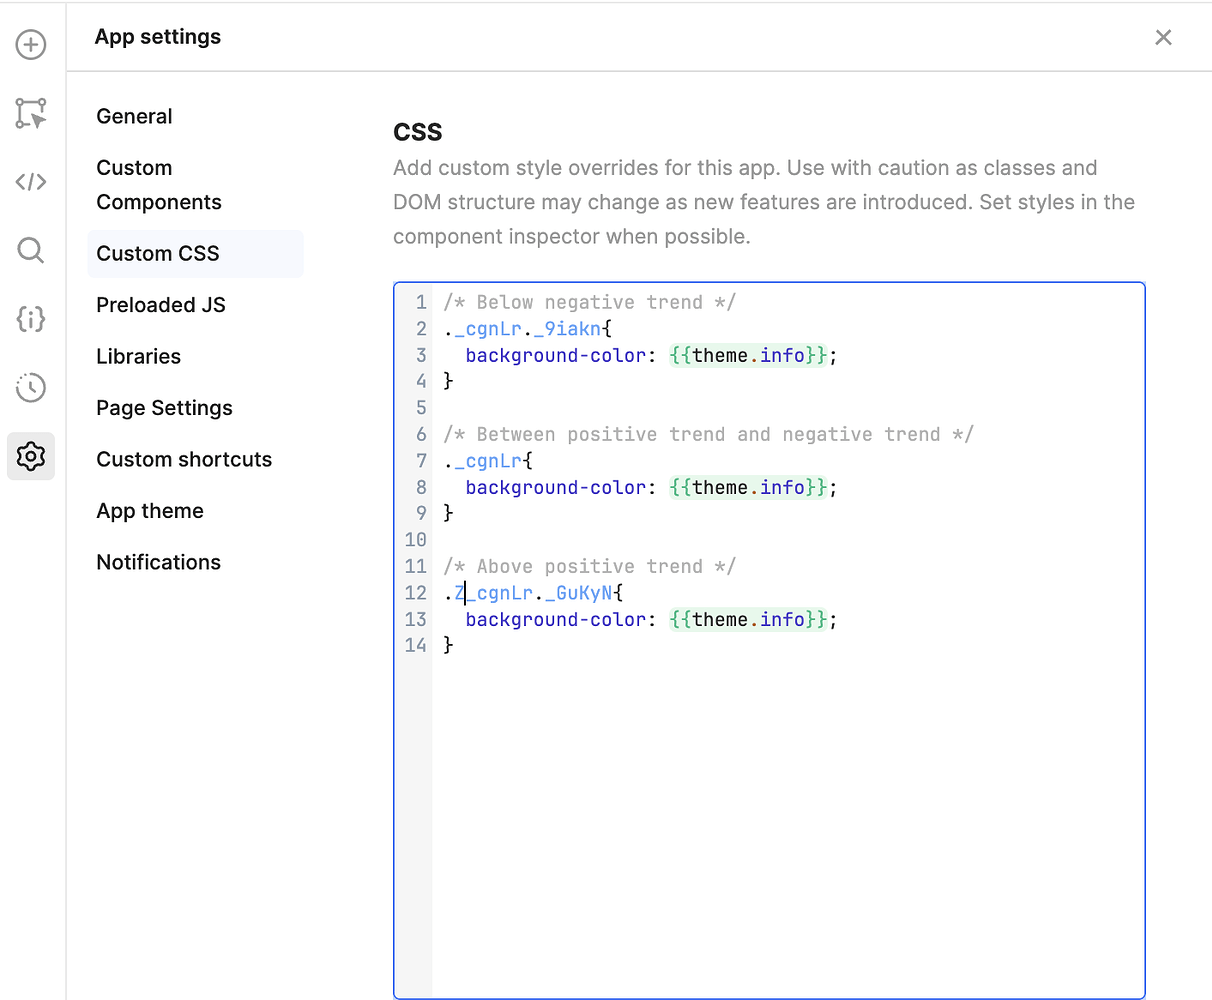The width and height of the screenshot is (1212, 1000).
Task: Open the release history clock icon
Action: 31,387
